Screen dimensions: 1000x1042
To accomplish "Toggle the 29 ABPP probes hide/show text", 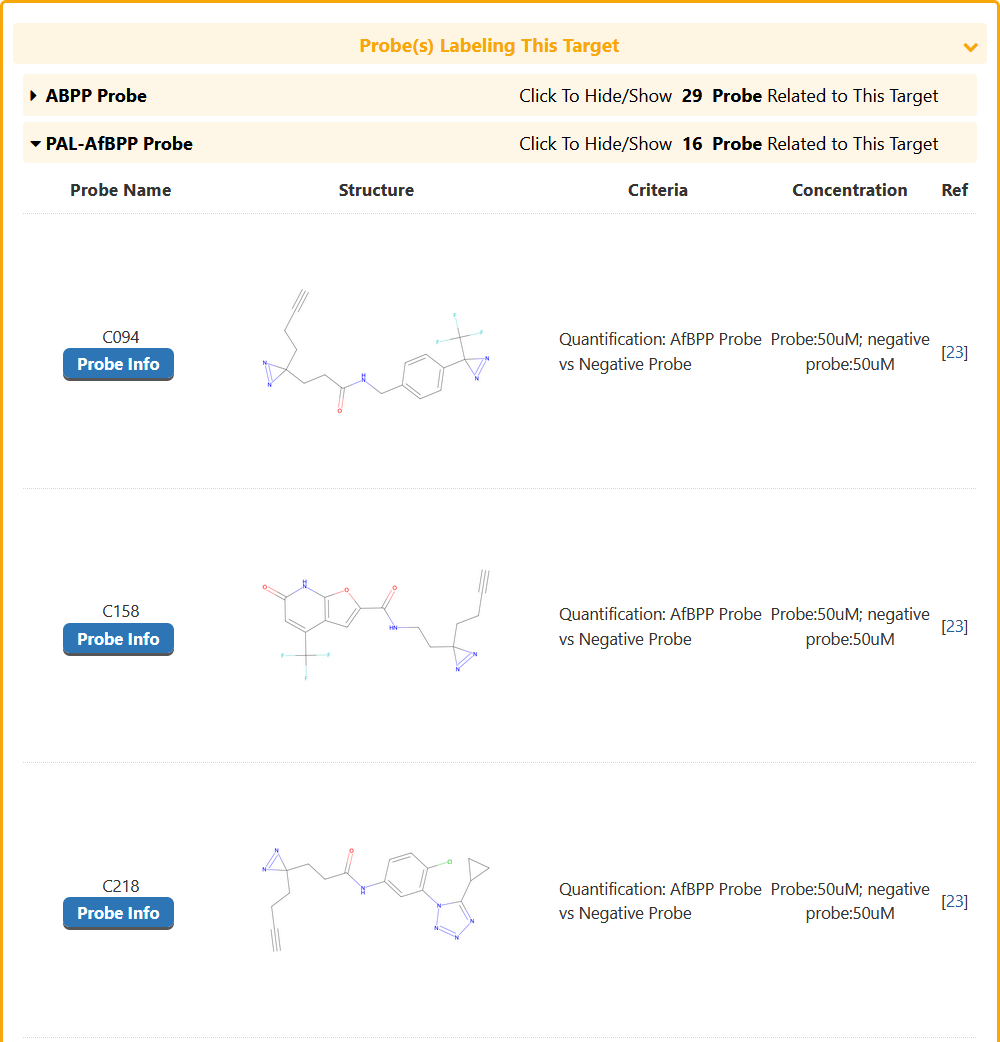I will click(728, 96).
